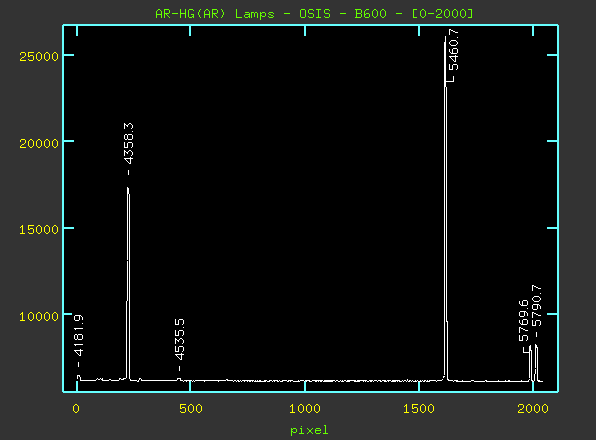This screenshot has height=440, width=596.
Task: Click the 10000 y-axis value
Action: pyautogui.click(x=39, y=316)
